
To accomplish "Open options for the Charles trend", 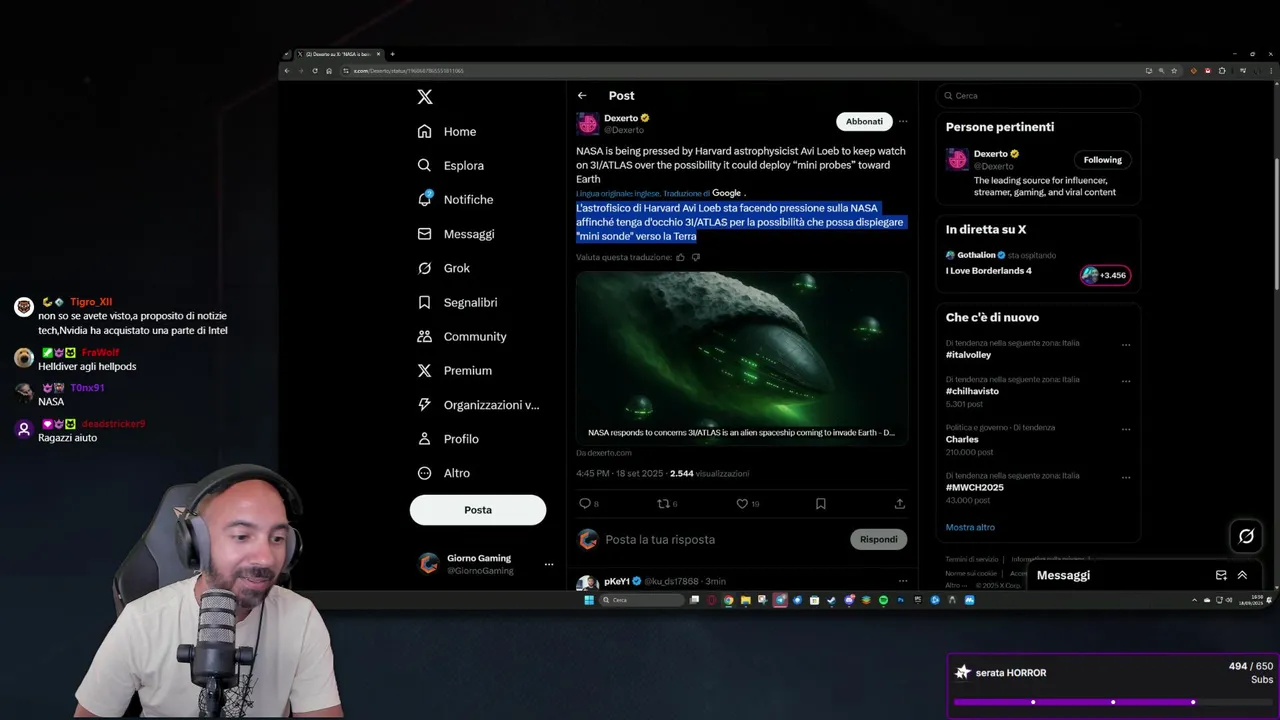I will pos(1126,429).
